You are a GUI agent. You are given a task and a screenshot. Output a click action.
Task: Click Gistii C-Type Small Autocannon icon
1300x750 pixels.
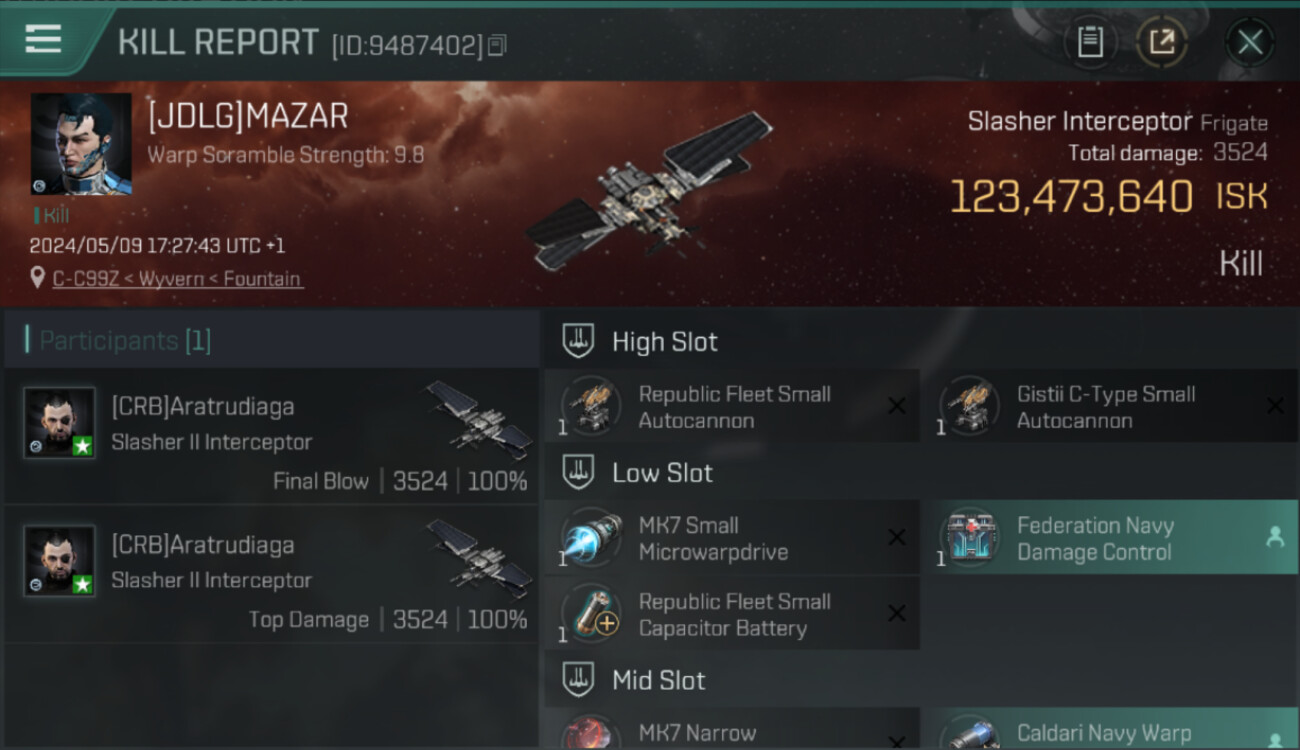tap(969, 406)
